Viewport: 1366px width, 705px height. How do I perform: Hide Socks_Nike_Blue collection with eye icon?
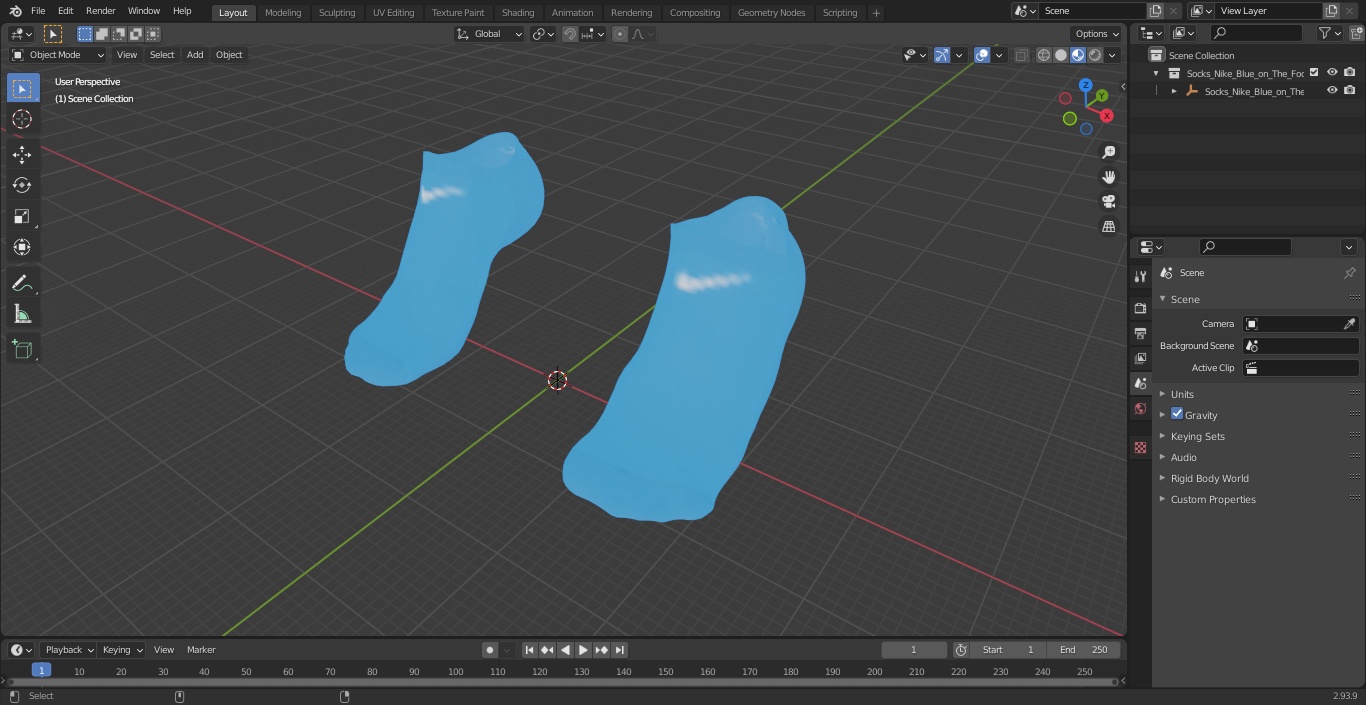1332,72
